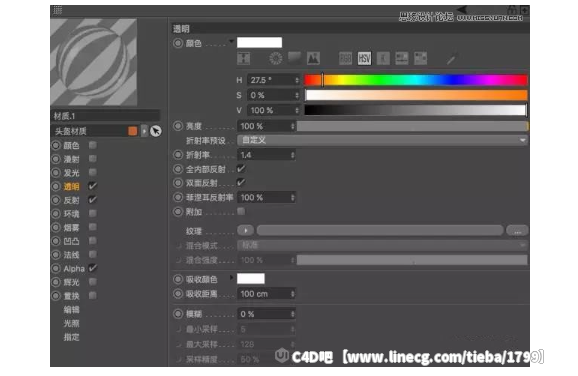Expand the 纹理 arrow button
This screenshot has height=376, width=578.
246,230
